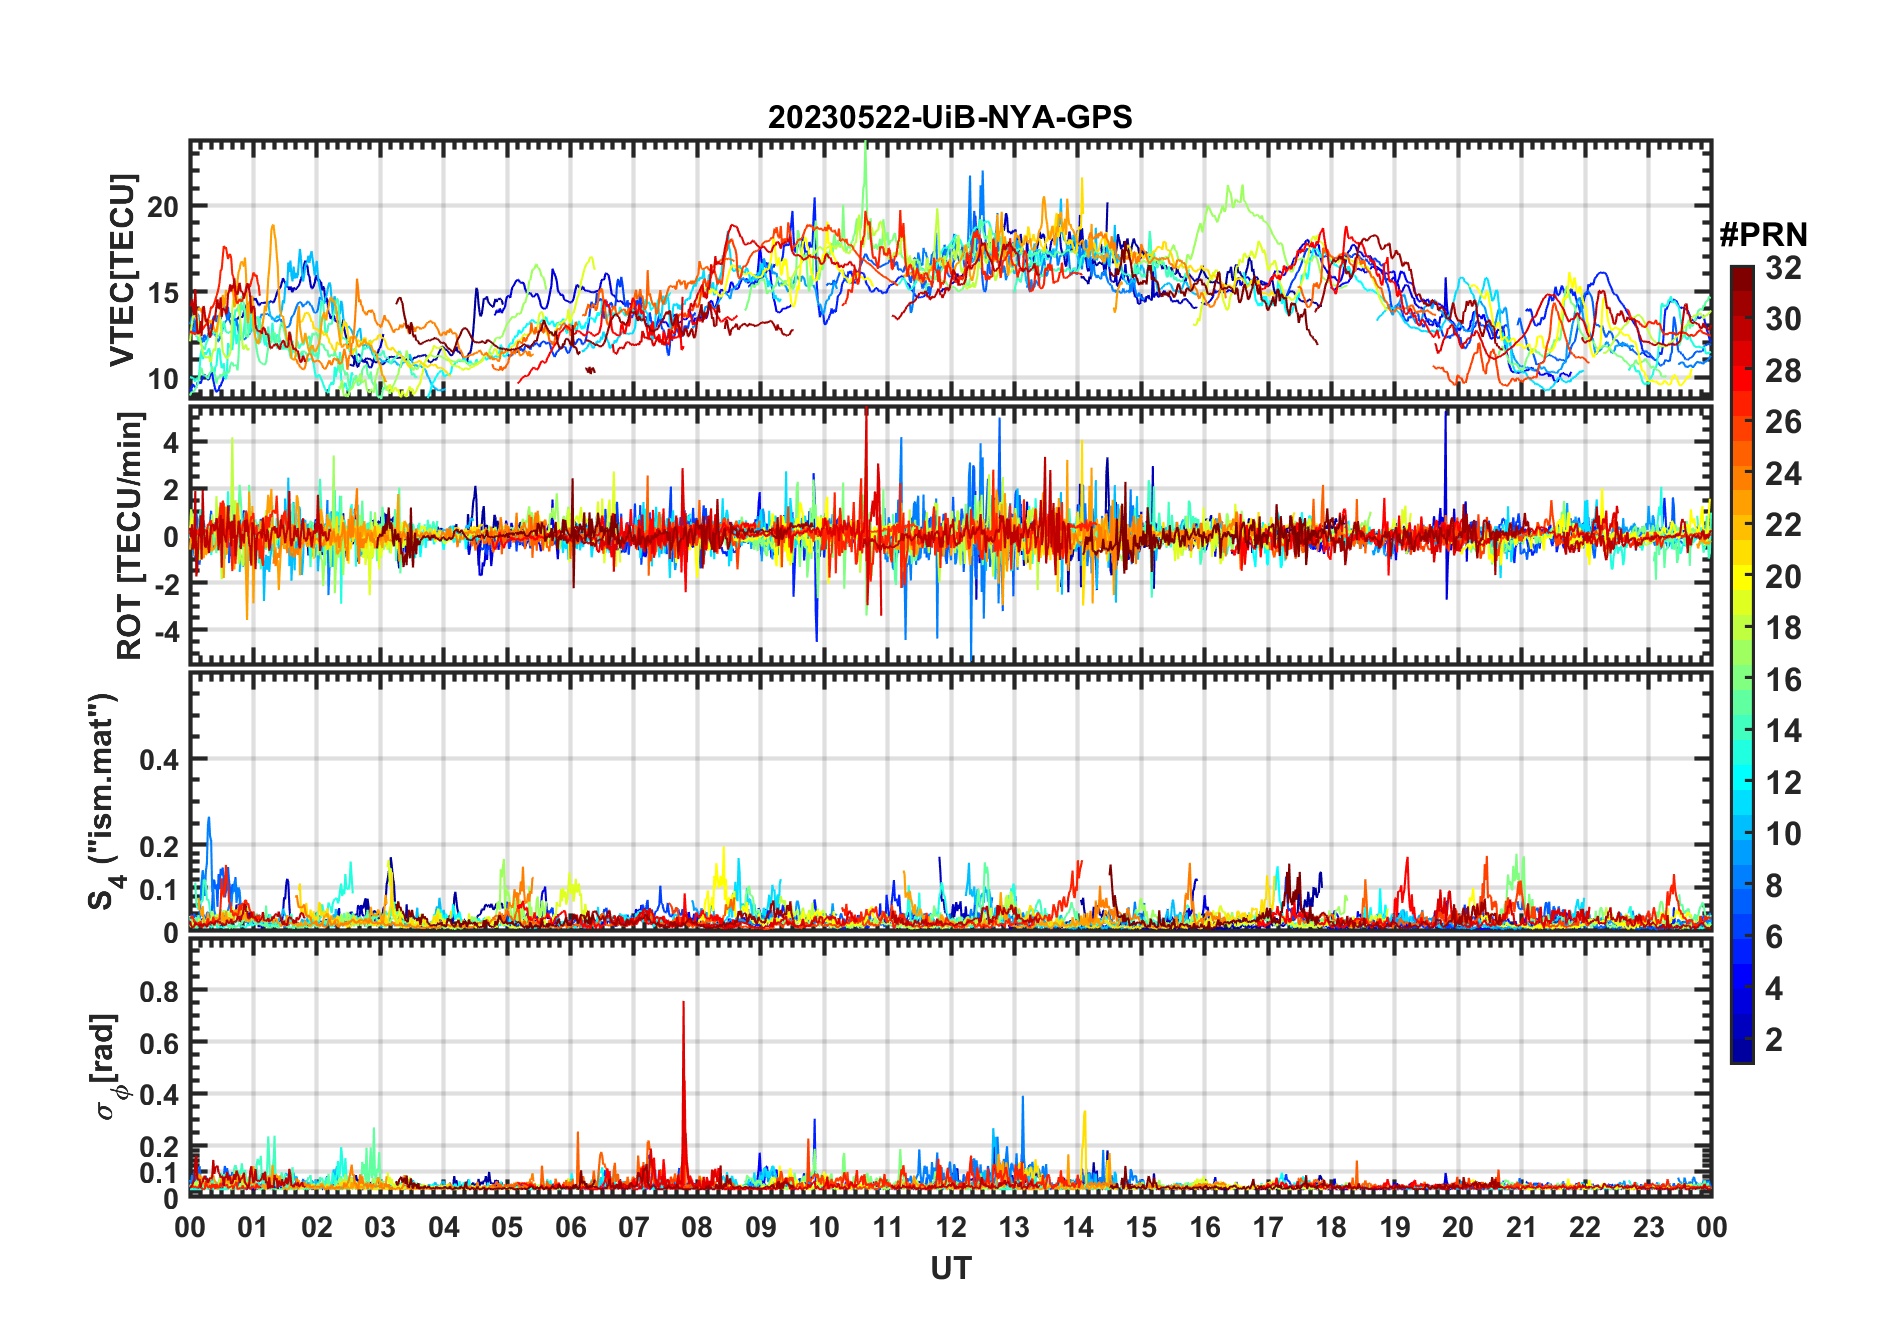The width and height of the screenshot is (1902, 1330).
Task: Click x-axis hour label "03"
Action: [x=380, y=1227]
